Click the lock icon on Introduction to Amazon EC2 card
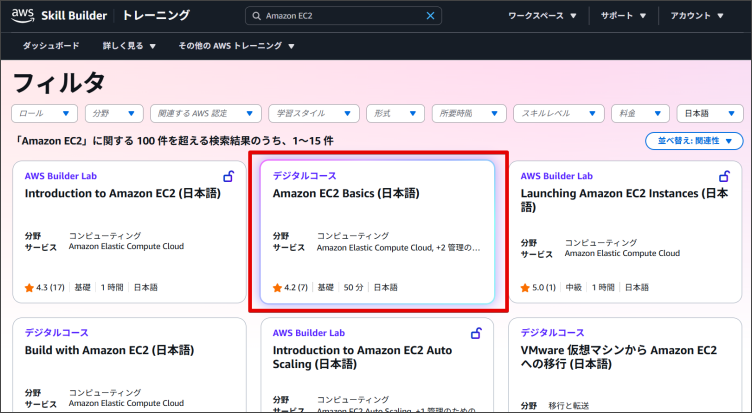Screen dimensions: 752x413 (229, 177)
